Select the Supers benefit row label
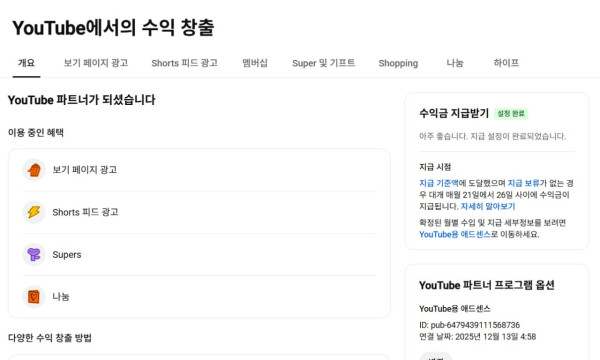 67,255
